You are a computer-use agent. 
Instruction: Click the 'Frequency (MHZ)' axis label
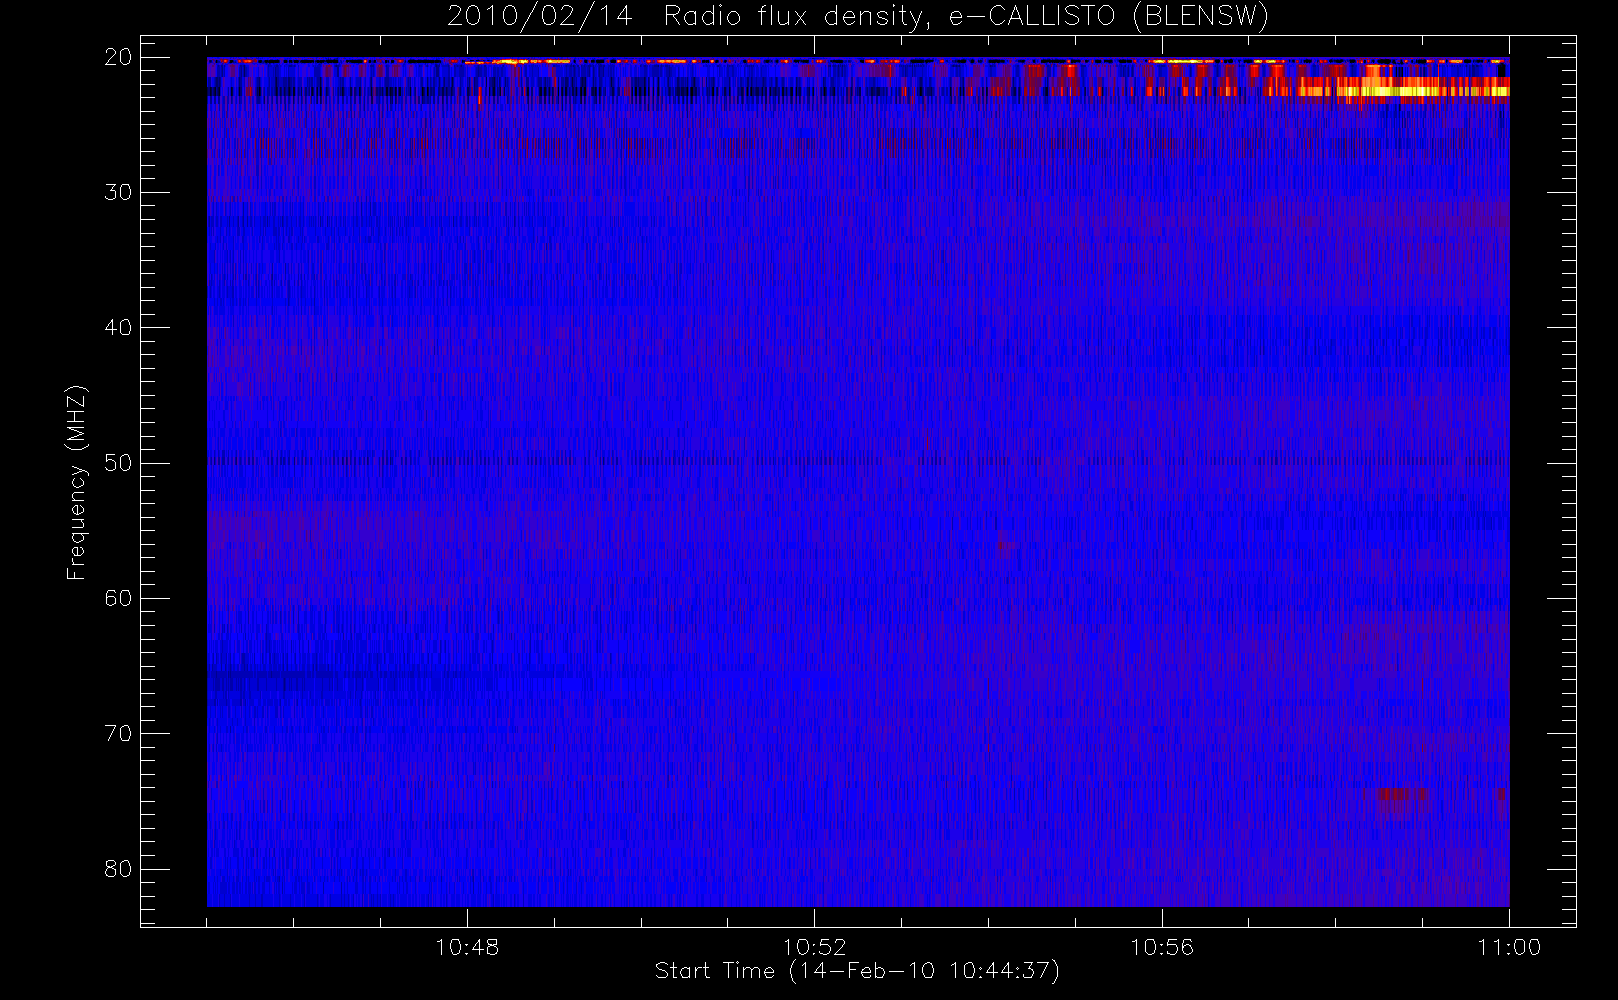pyautogui.click(x=77, y=482)
